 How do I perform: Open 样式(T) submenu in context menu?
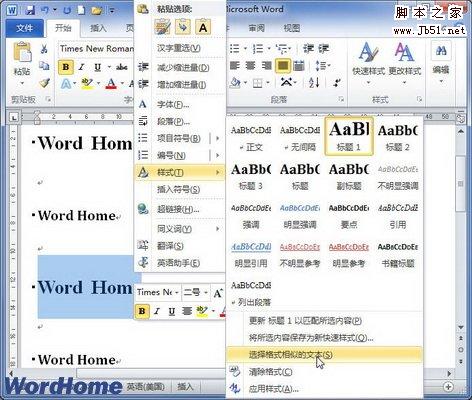pos(180,172)
